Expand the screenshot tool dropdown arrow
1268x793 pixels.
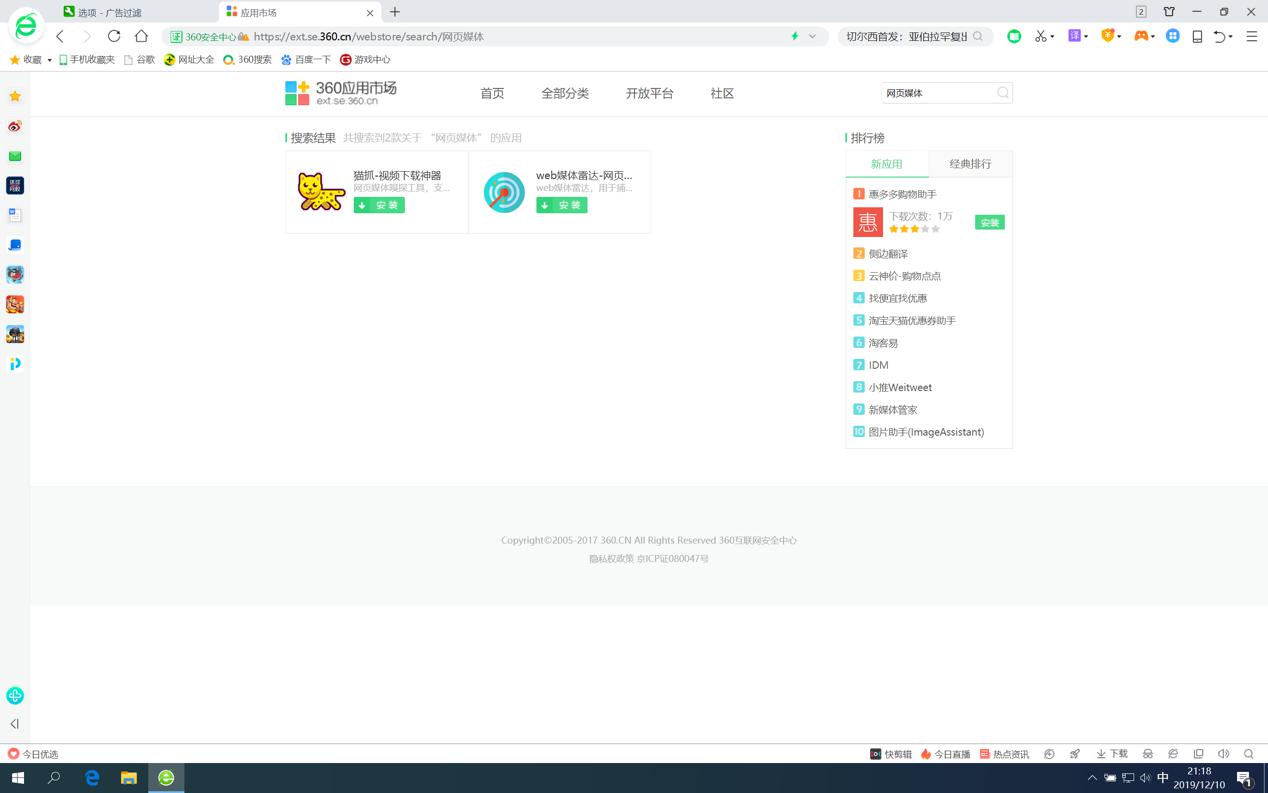coord(1054,37)
